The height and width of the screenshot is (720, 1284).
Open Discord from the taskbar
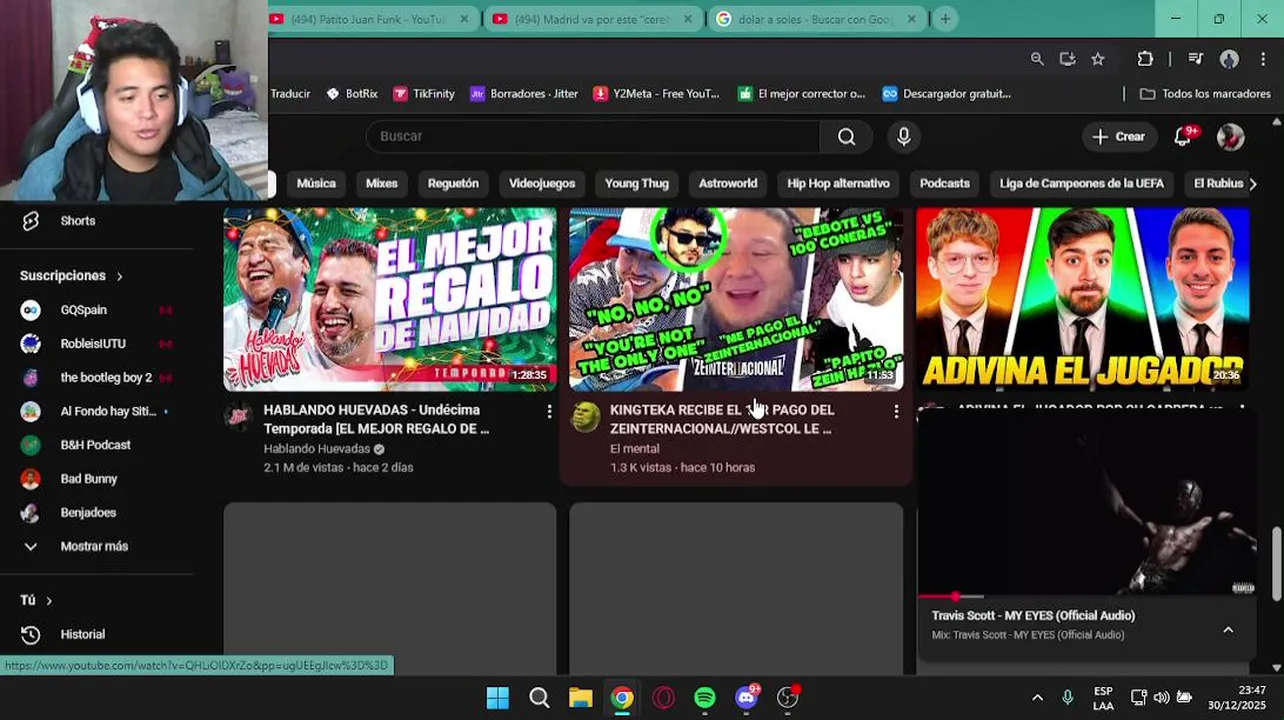(747, 697)
